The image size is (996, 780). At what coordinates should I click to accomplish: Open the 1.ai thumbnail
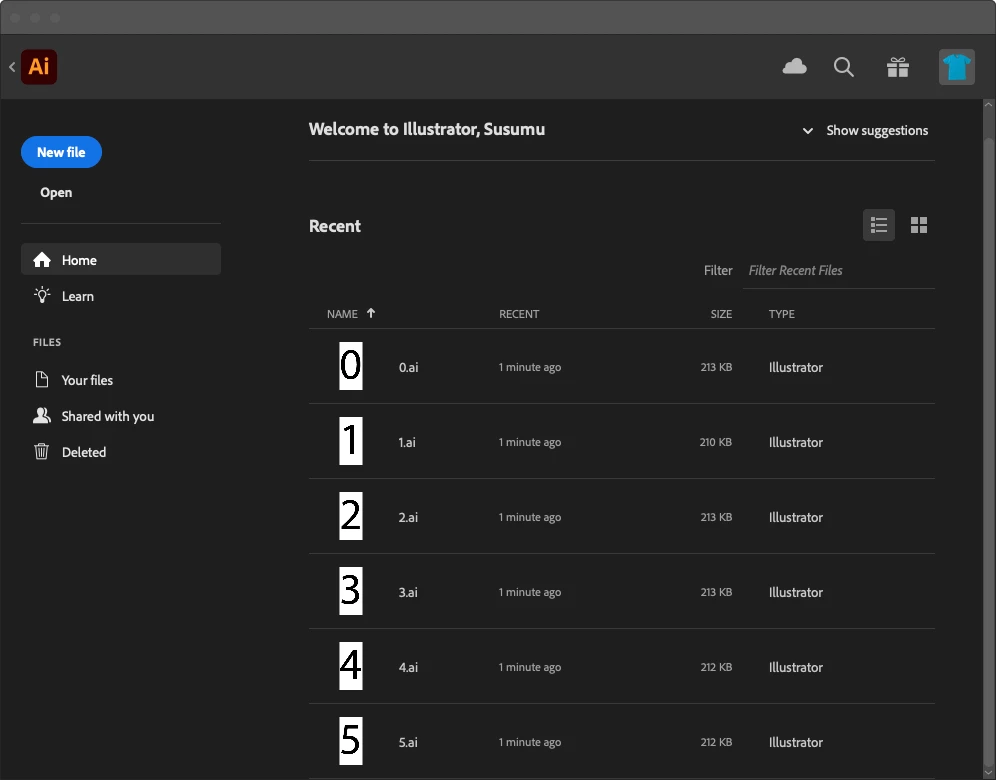pos(351,441)
